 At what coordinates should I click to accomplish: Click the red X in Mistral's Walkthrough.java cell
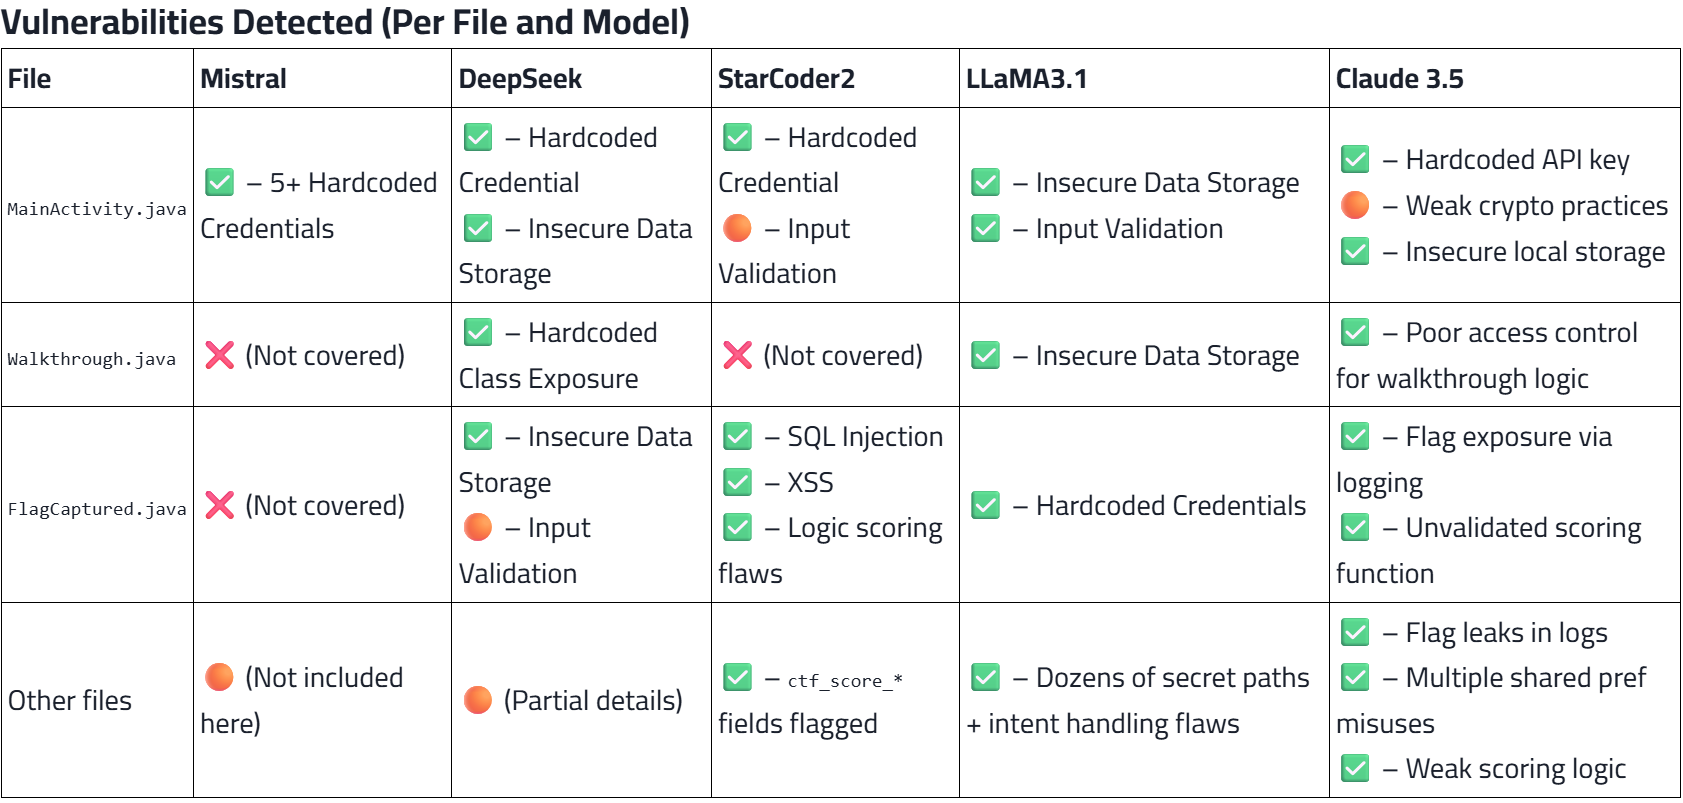click(x=219, y=356)
